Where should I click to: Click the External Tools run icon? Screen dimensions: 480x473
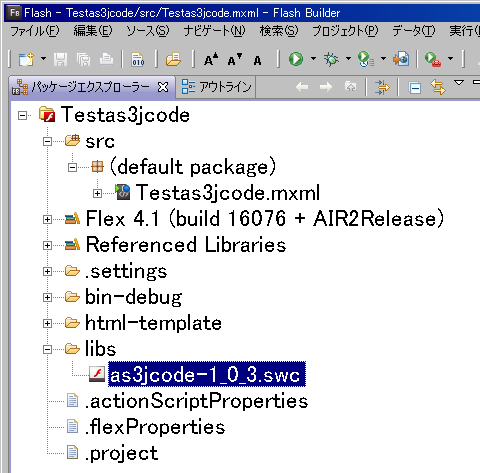tap(433, 59)
